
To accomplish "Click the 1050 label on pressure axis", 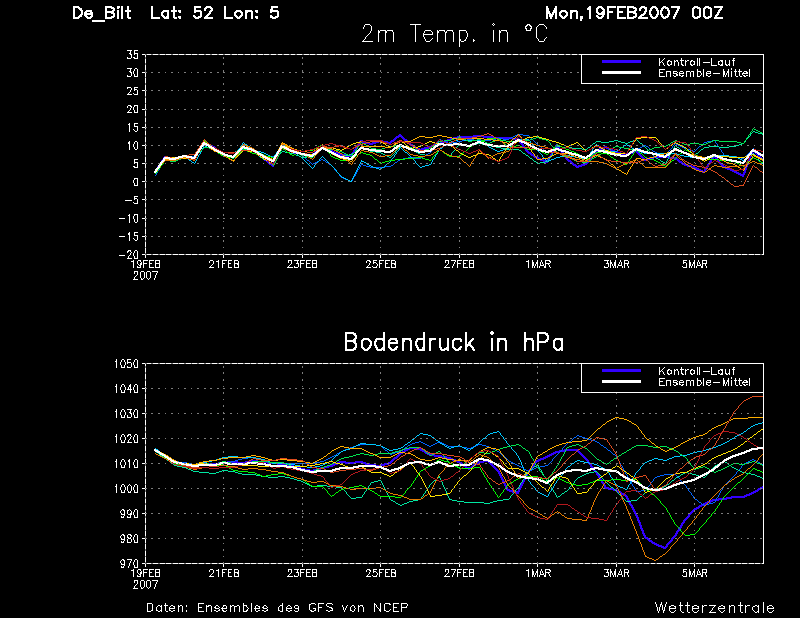I will 126,364.
